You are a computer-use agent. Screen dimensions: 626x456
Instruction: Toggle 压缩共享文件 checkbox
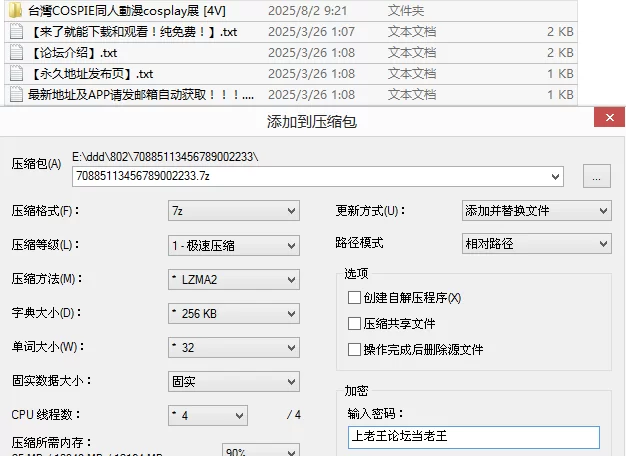pyautogui.click(x=354, y=323)
